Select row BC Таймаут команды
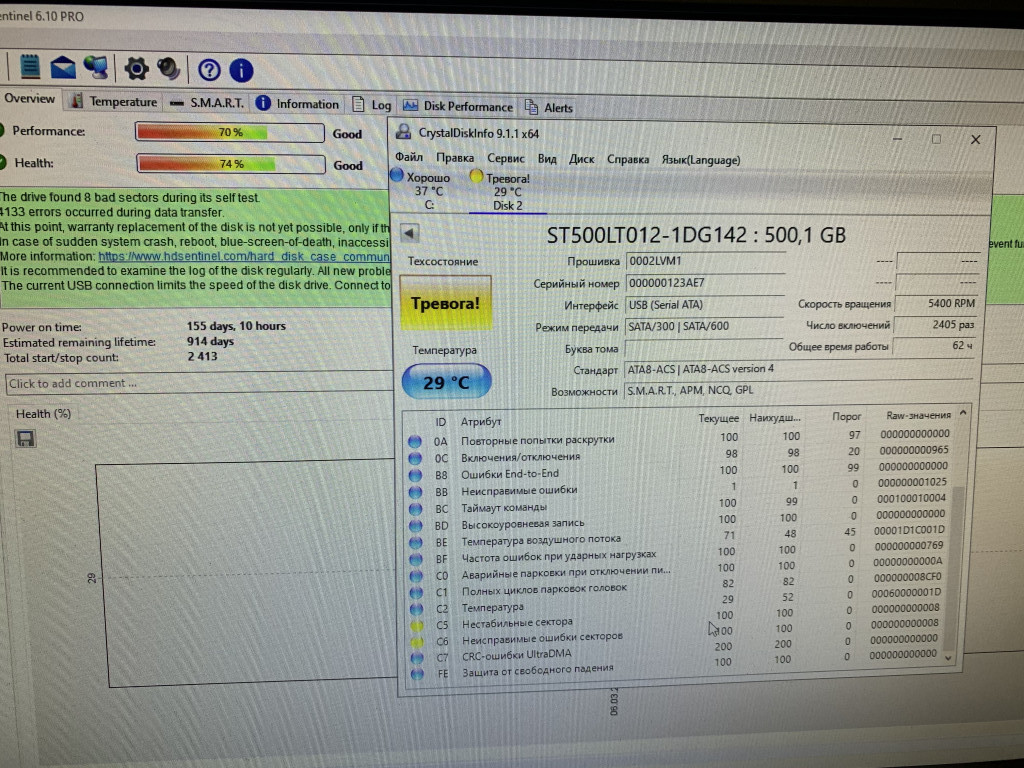 (677, 504)
